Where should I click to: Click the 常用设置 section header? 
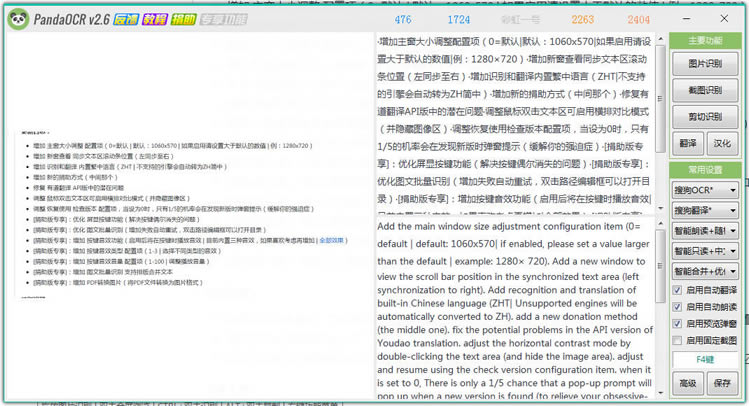point(705,170)
